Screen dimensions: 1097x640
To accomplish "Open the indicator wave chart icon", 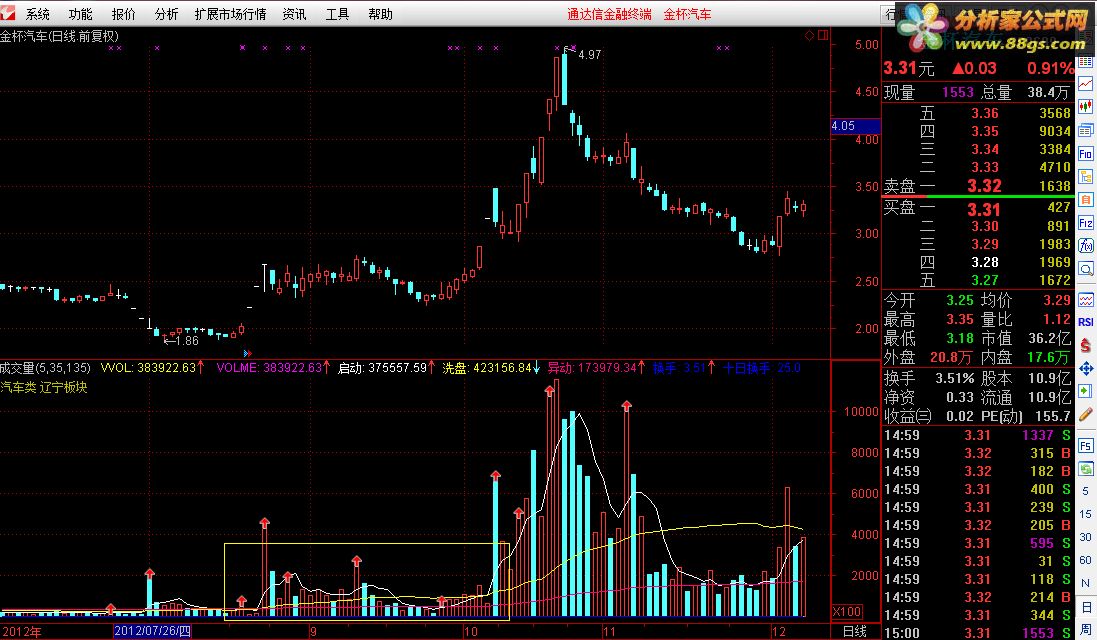I will coord(1086,300).
